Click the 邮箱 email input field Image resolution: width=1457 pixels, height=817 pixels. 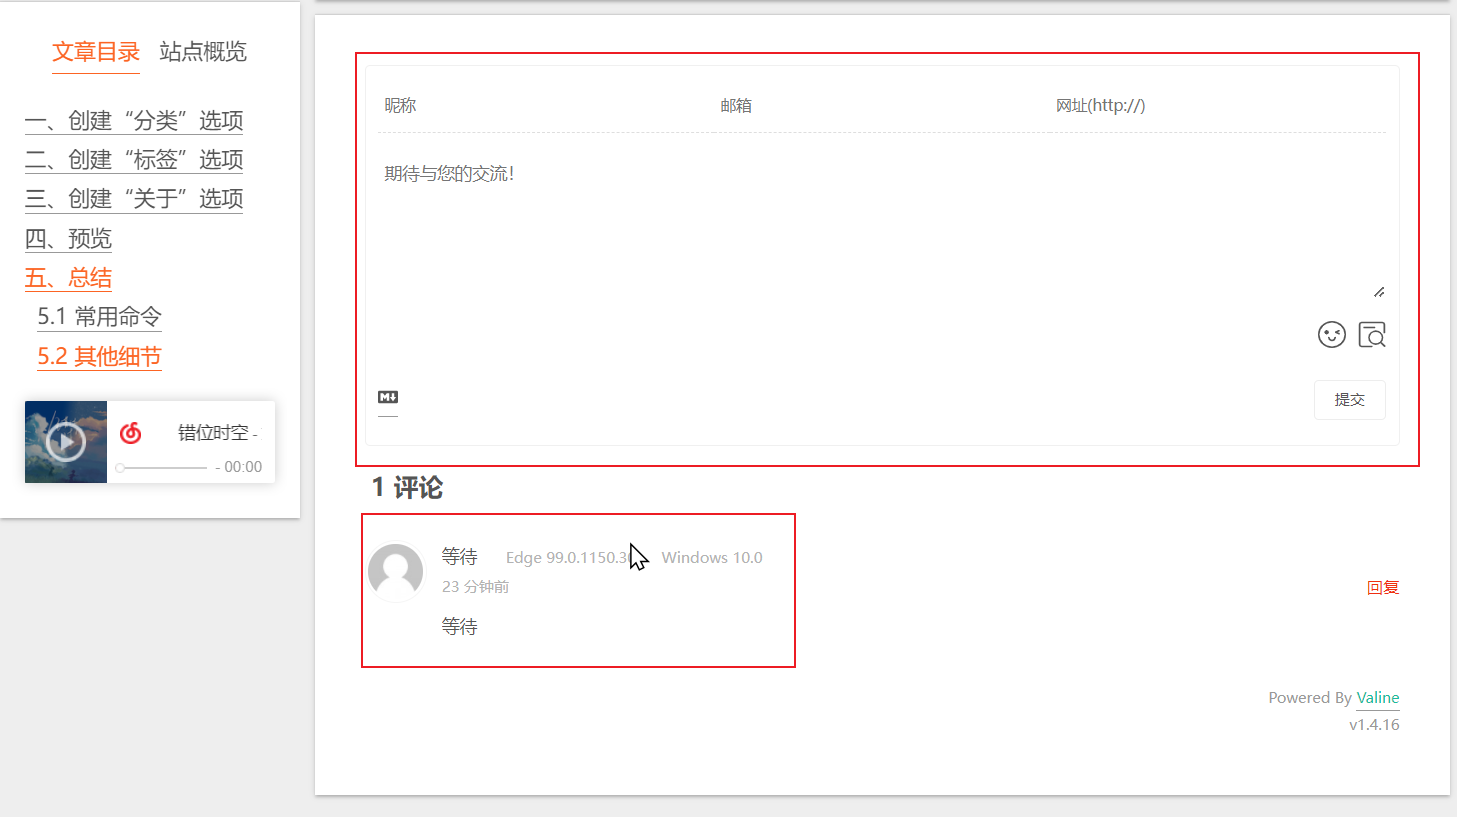(800, 104)
